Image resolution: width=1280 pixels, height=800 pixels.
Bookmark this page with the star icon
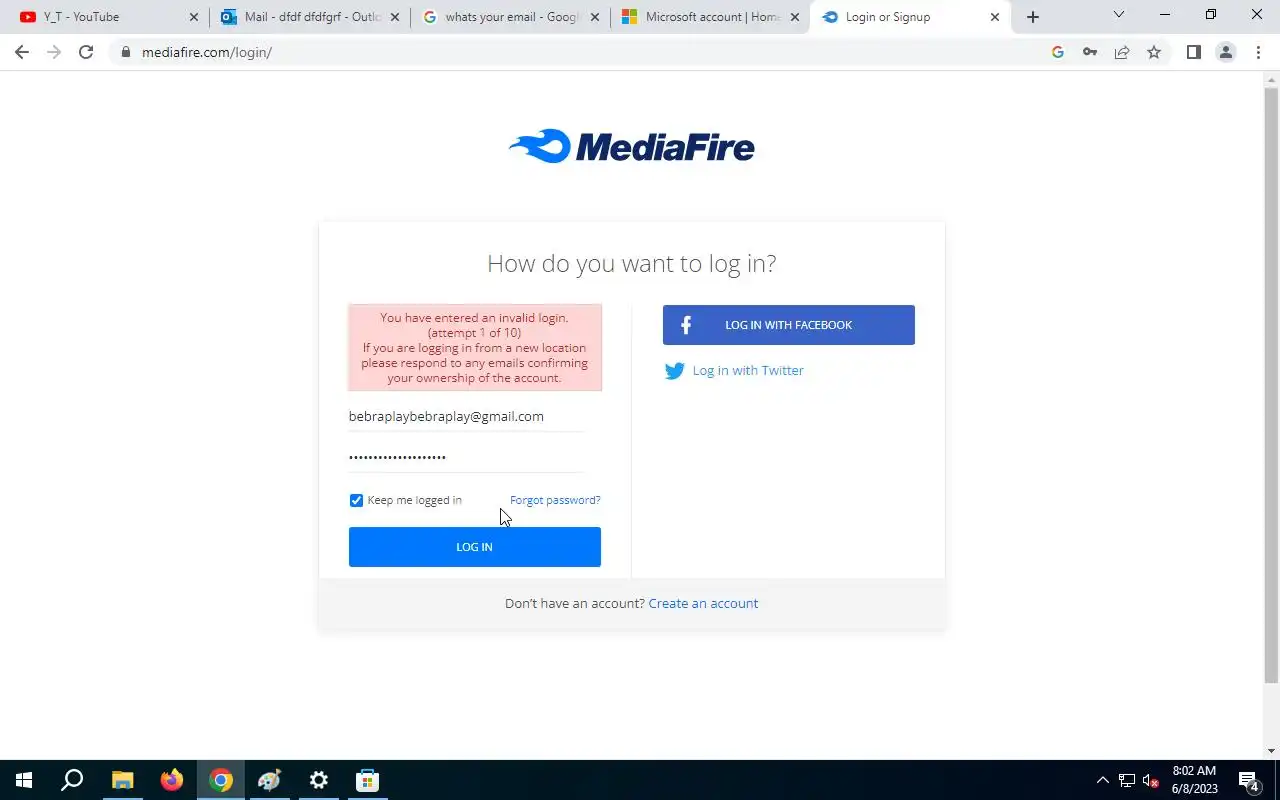tap(1154, 52)
